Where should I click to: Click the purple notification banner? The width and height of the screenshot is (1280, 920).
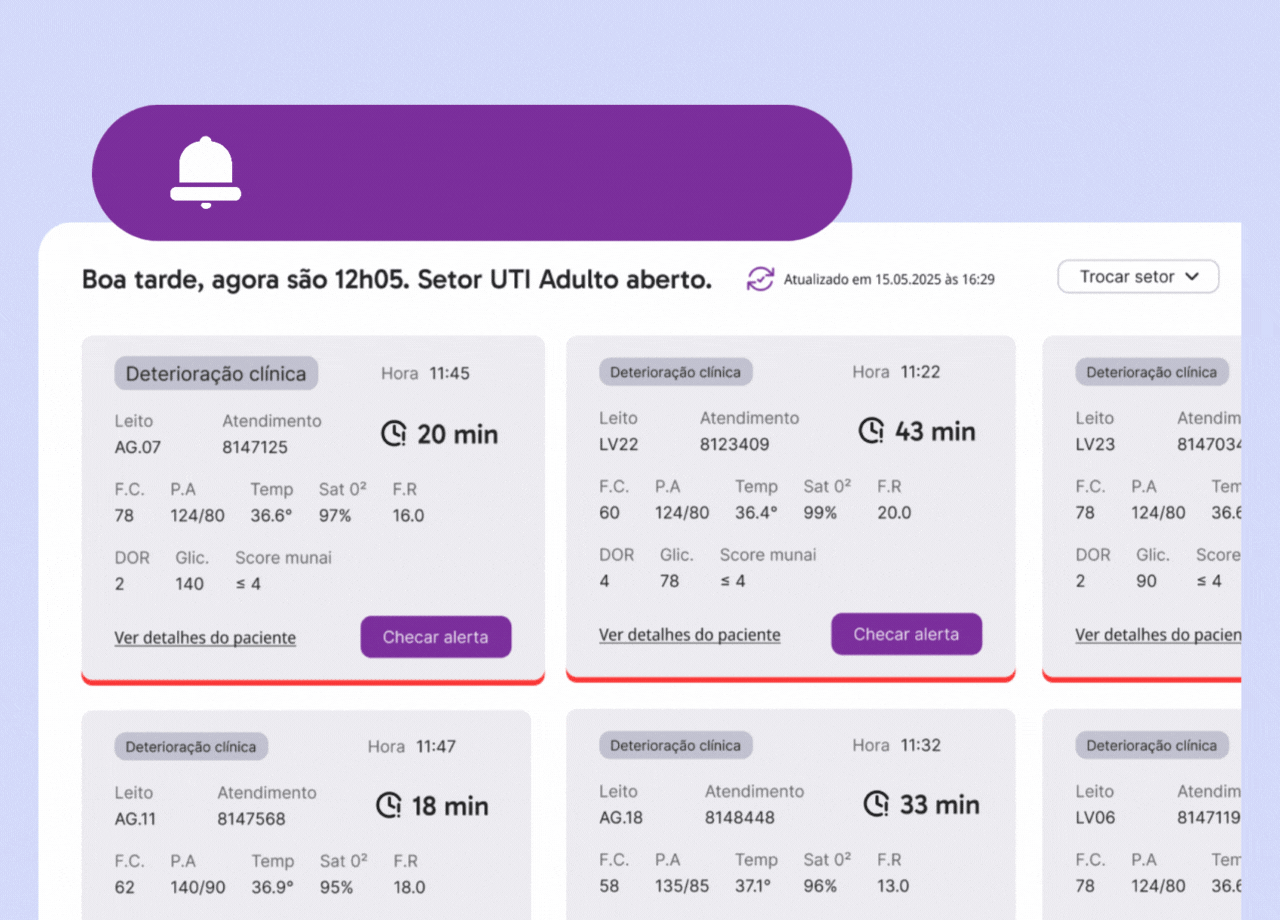(520, 173)
